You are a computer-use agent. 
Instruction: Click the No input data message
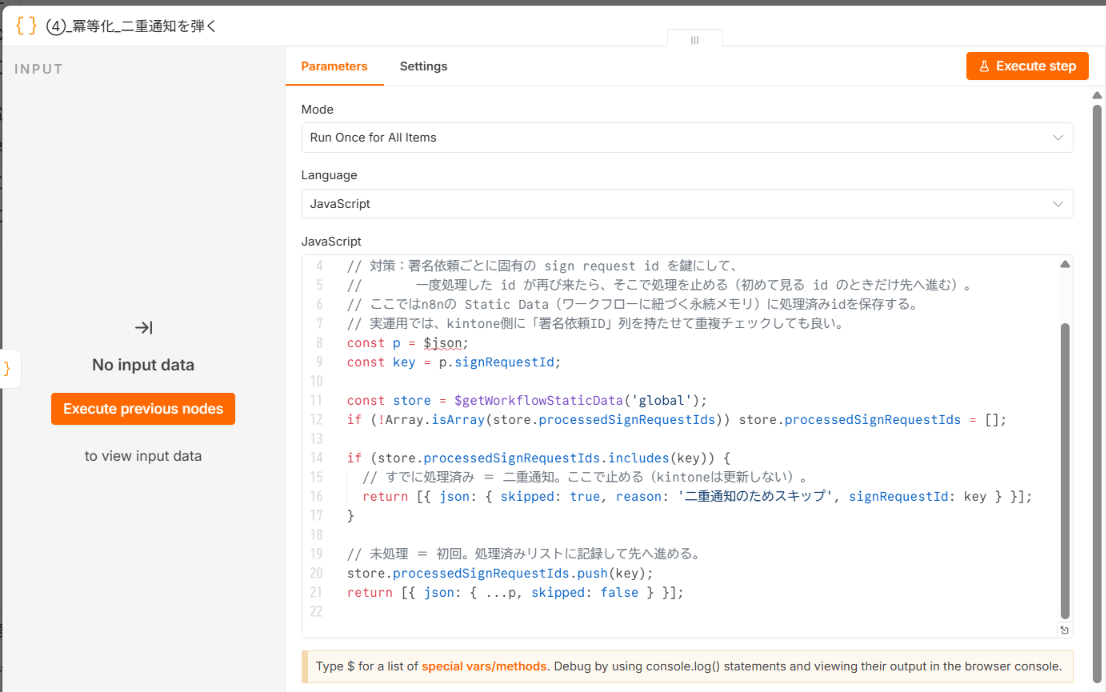tap(143, 365)
